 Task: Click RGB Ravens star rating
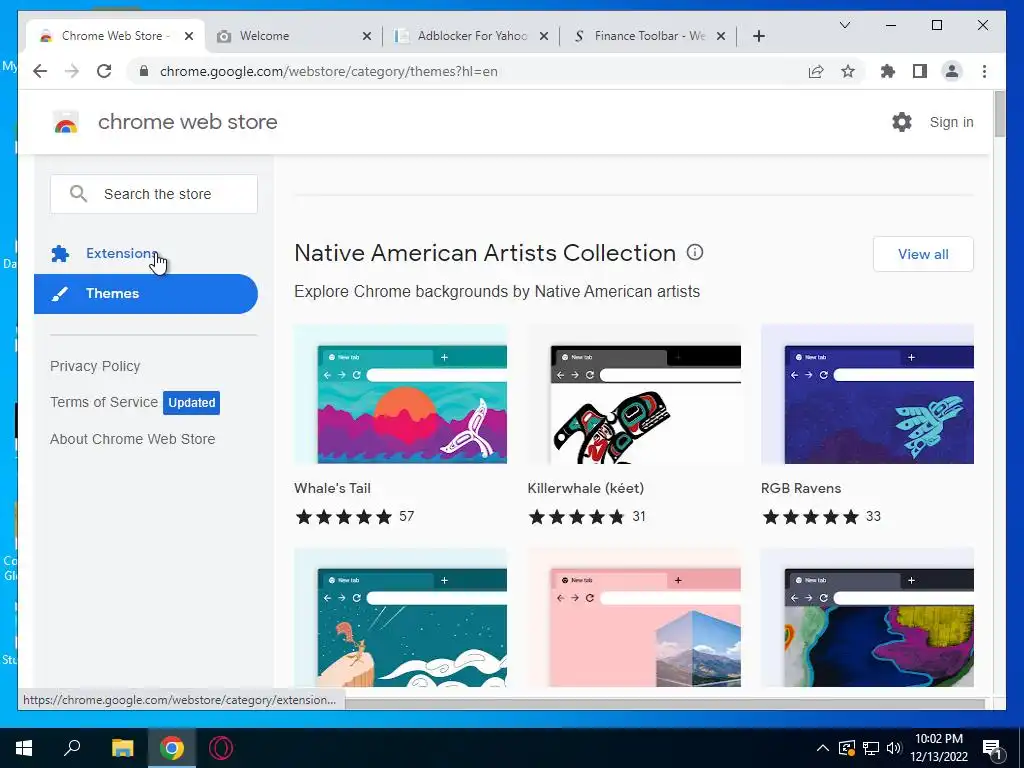click(x=810, y=517)
